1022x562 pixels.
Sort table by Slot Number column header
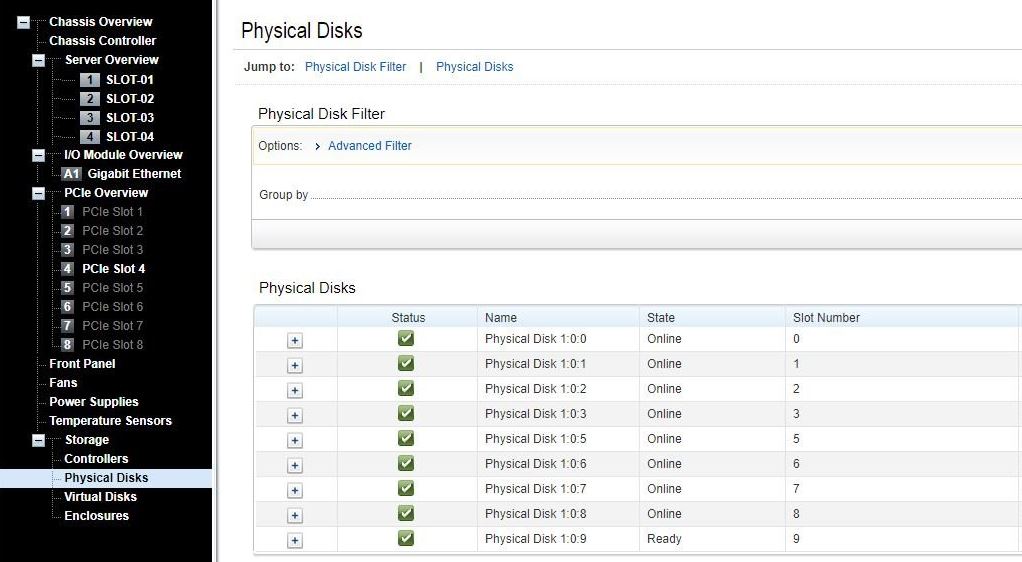pos(826,318)
